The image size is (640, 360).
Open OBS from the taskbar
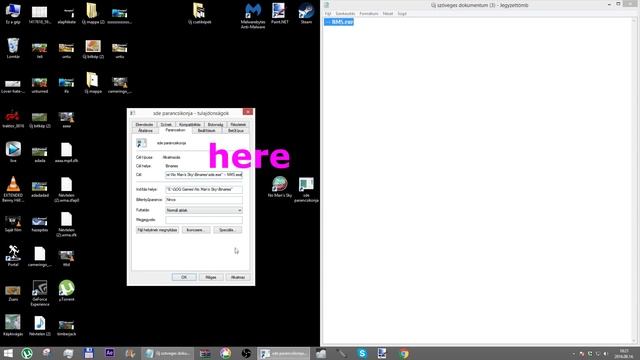(246, 353)
